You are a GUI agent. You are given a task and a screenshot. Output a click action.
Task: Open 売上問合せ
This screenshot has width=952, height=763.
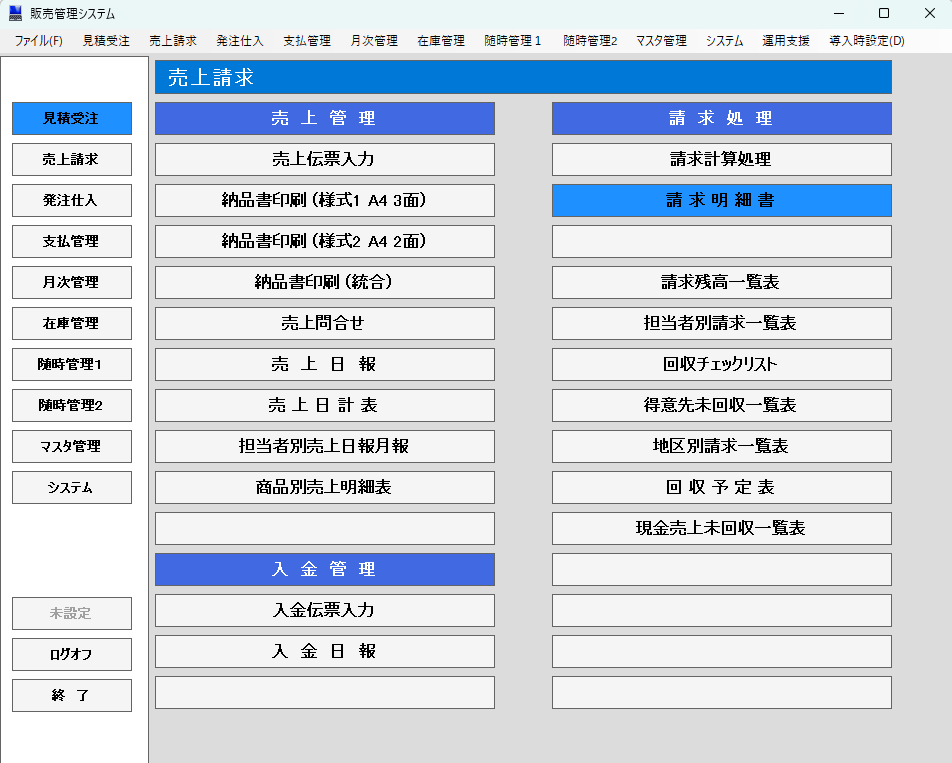point(324,323)
